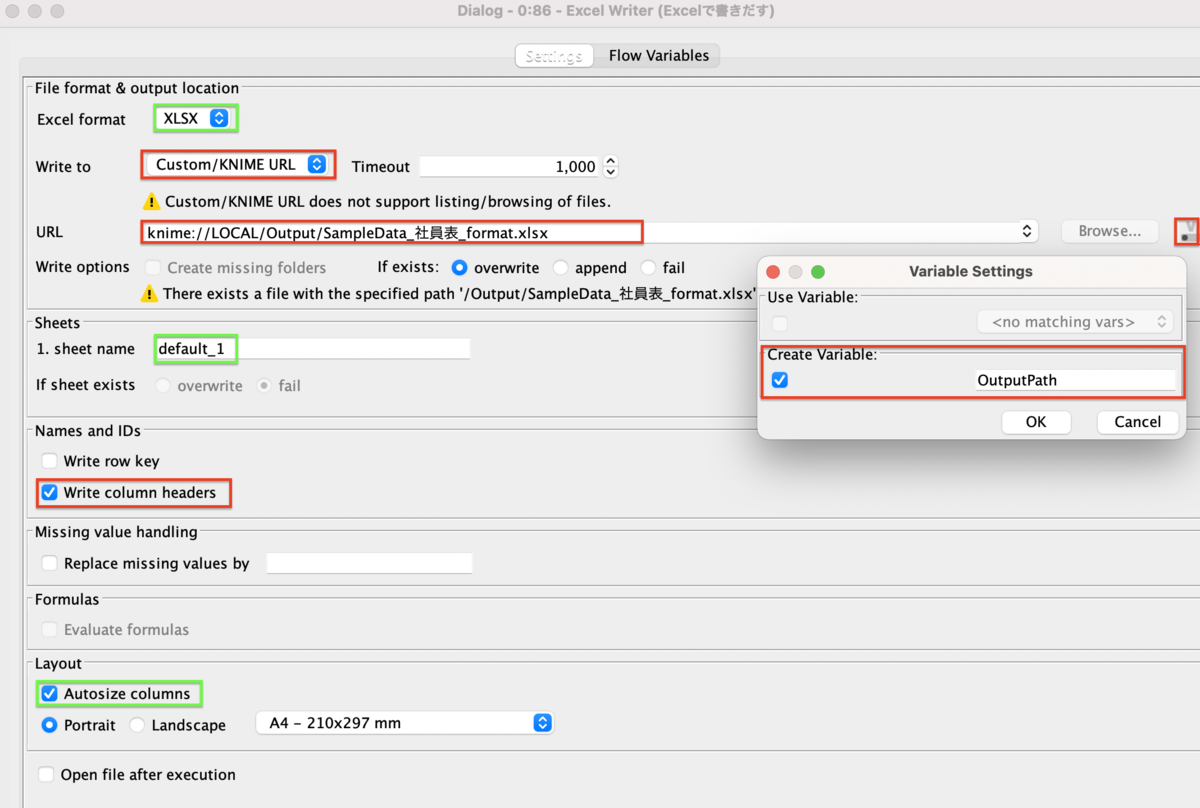Click the replace missing values text field
The width and height of the screenshot is (1200, 808).
(369, 563)
